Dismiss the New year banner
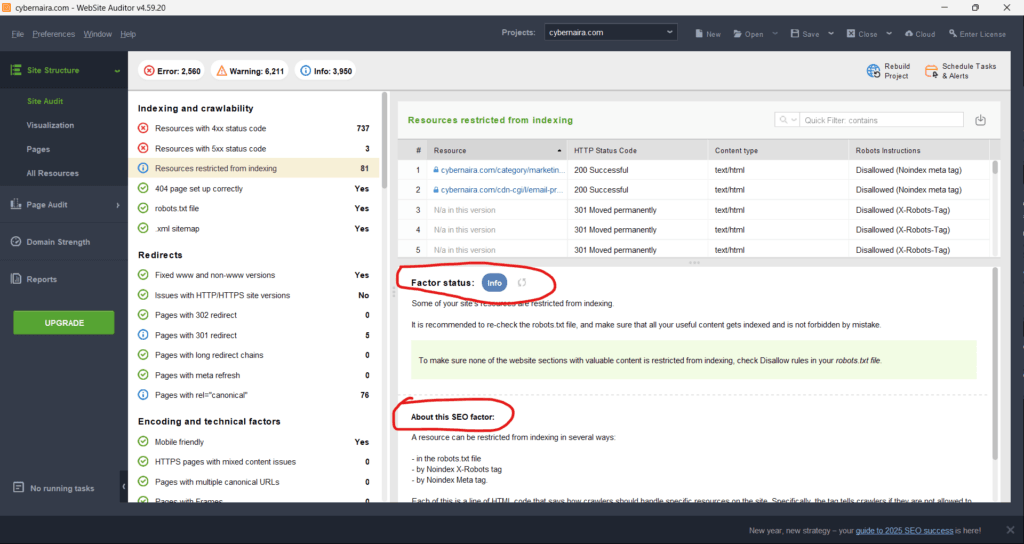 tap(1010, 530)
